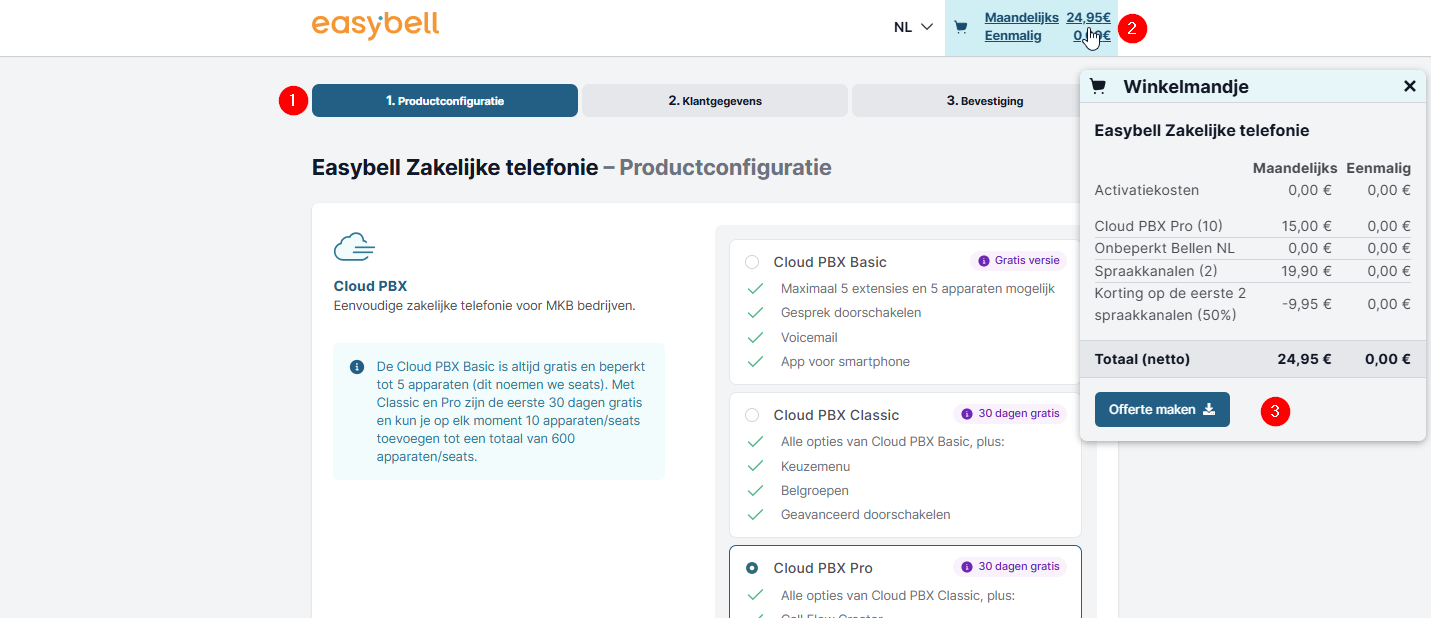Viewport: 1431px width, 618px height.
Task: Click the 24,95€ monthly amount link
Action: click(x=1088, y=17)
